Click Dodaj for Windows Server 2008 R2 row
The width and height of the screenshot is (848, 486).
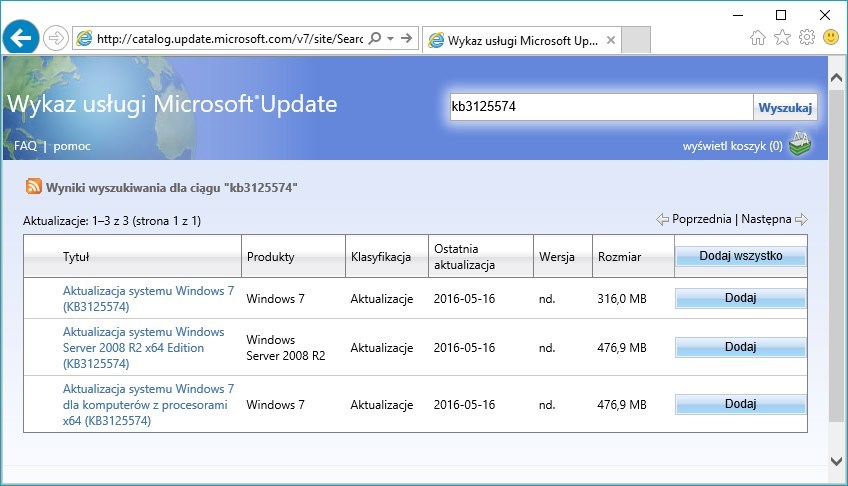click(740, 347)
